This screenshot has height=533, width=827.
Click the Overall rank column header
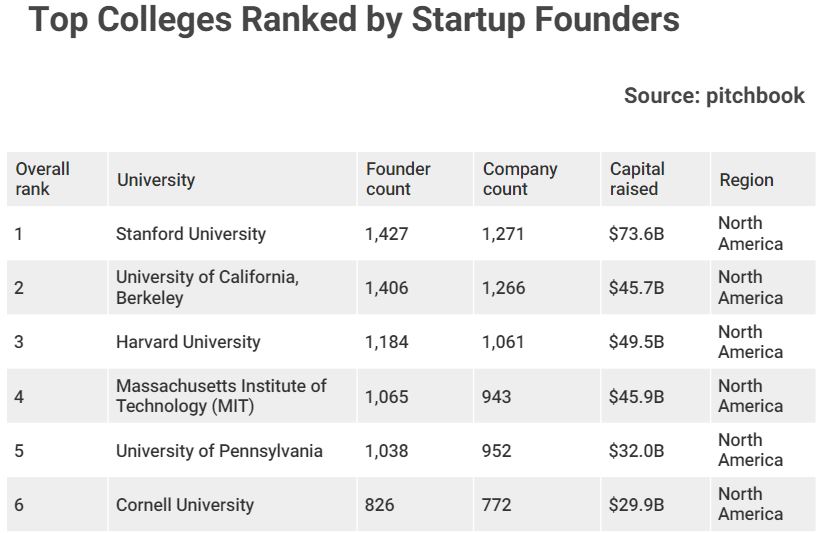(43, 179)
